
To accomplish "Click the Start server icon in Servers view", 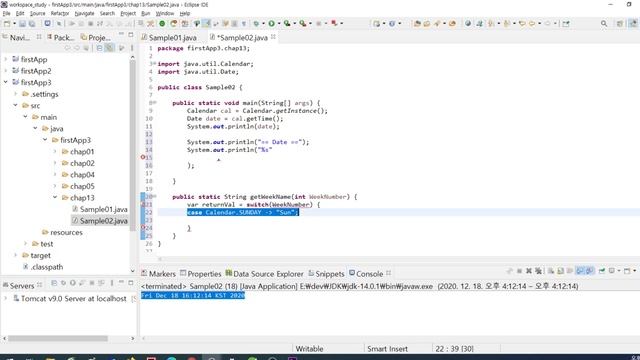I will click(x=73, y=283).
